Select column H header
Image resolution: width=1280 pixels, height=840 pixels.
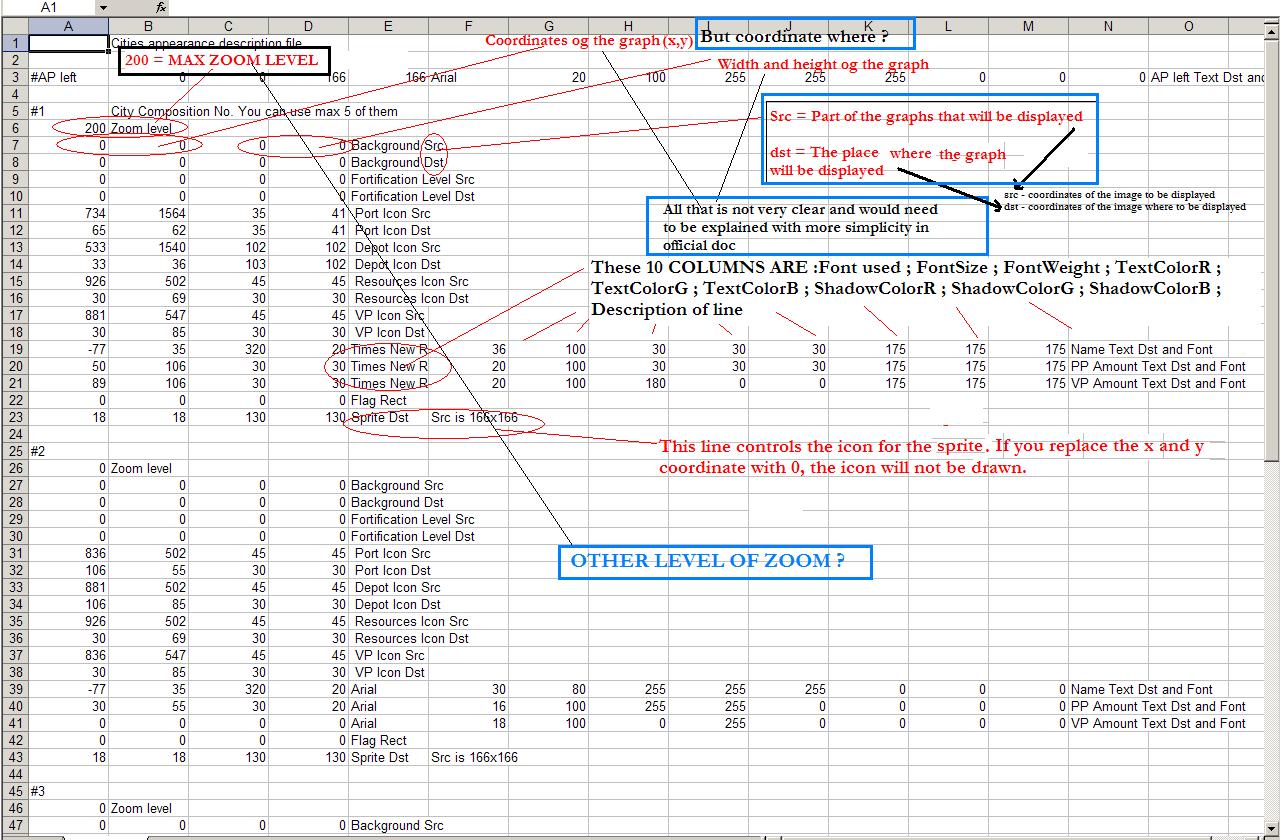point(628,26)
